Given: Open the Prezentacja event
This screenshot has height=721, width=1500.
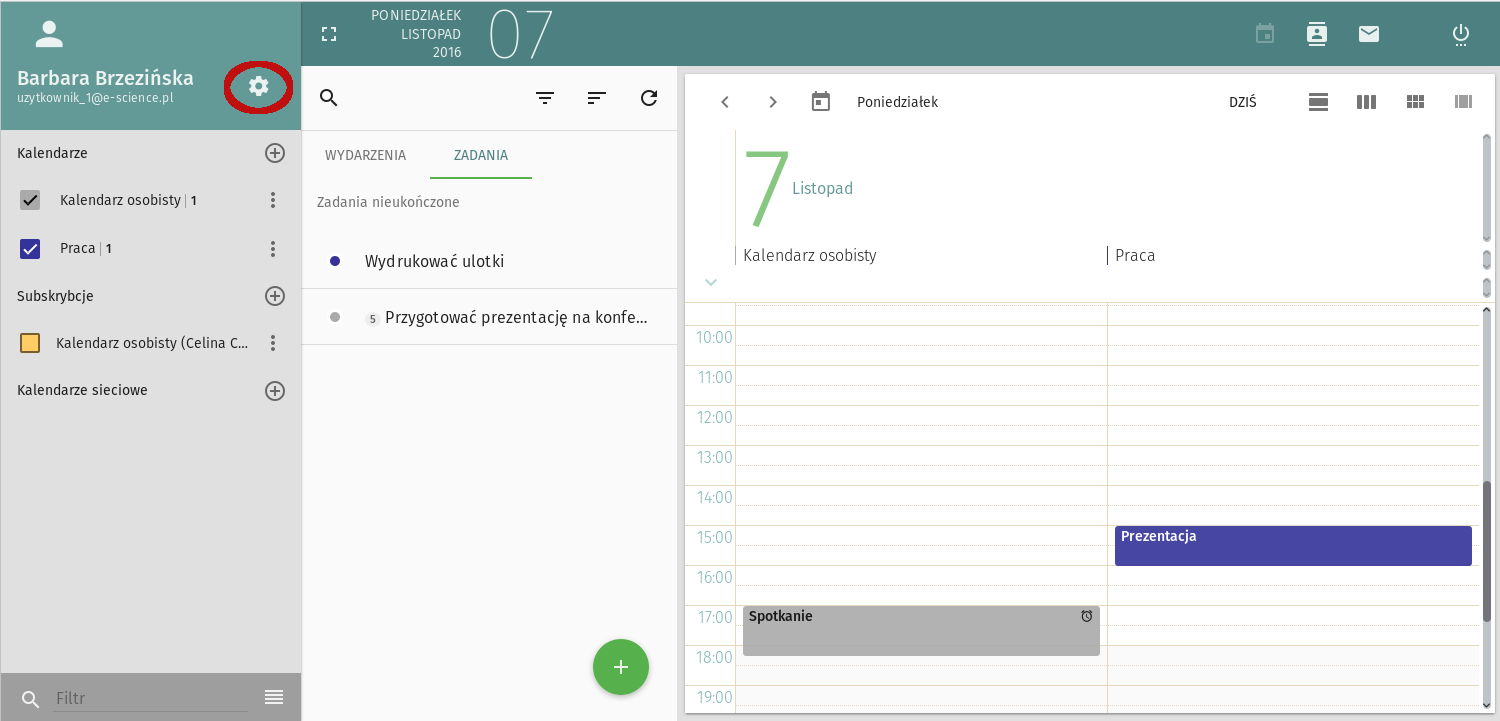Looking at the screenshot, I should (1293, 546).
